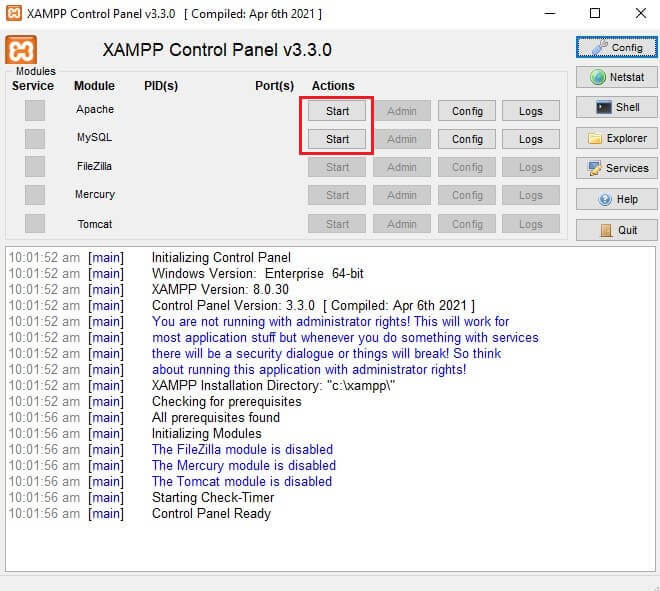Select the FileZilla module label

(94, 166)
